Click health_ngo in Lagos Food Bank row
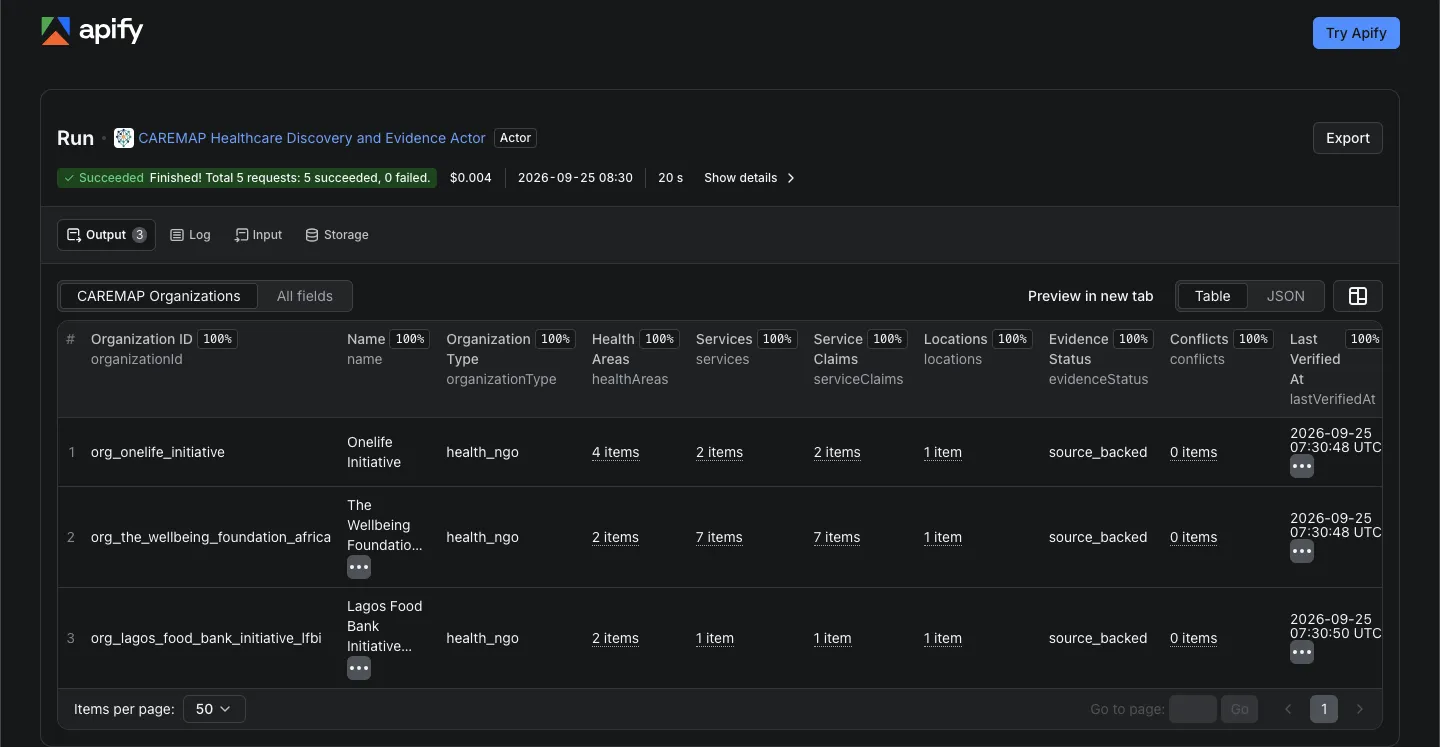 coord(482,638)
